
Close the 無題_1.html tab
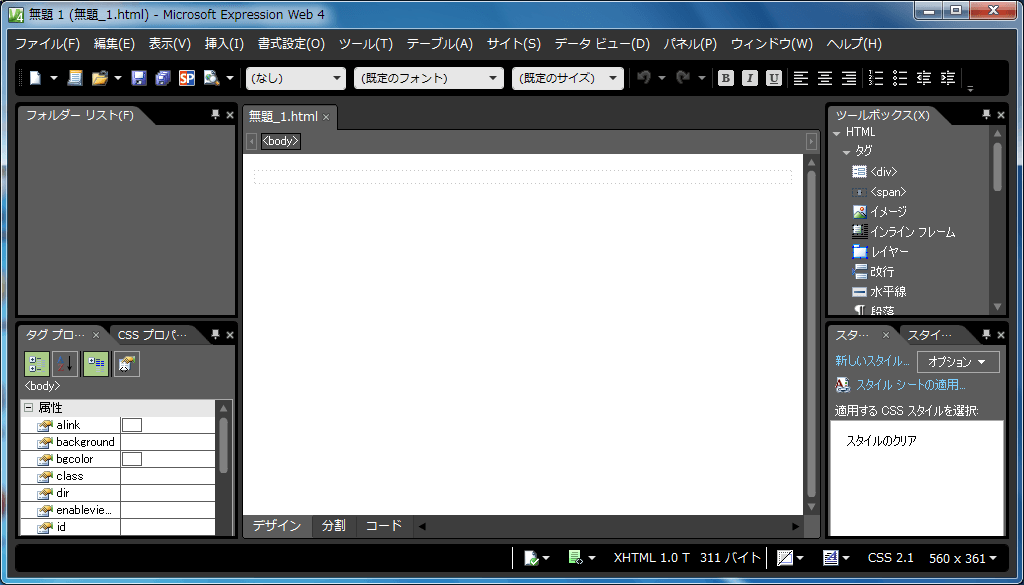pos(326,118)
